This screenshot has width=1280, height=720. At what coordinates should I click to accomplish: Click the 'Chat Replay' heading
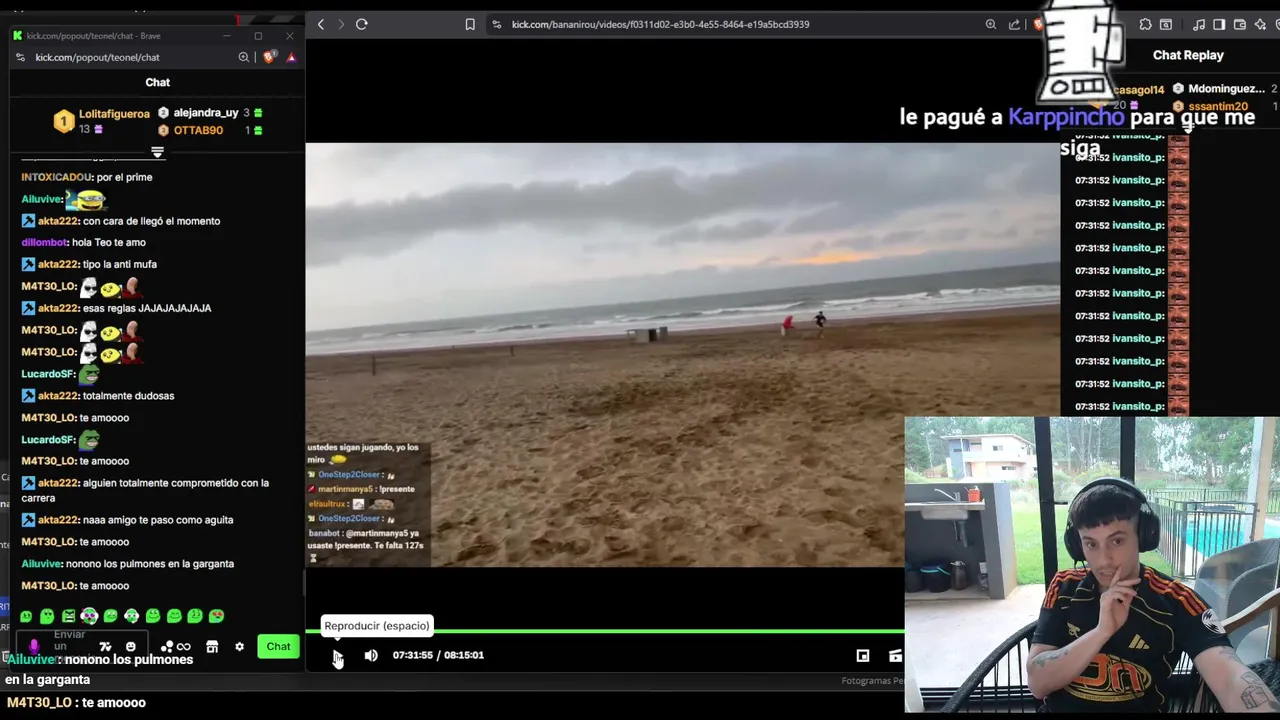(x=1188, y=55)
